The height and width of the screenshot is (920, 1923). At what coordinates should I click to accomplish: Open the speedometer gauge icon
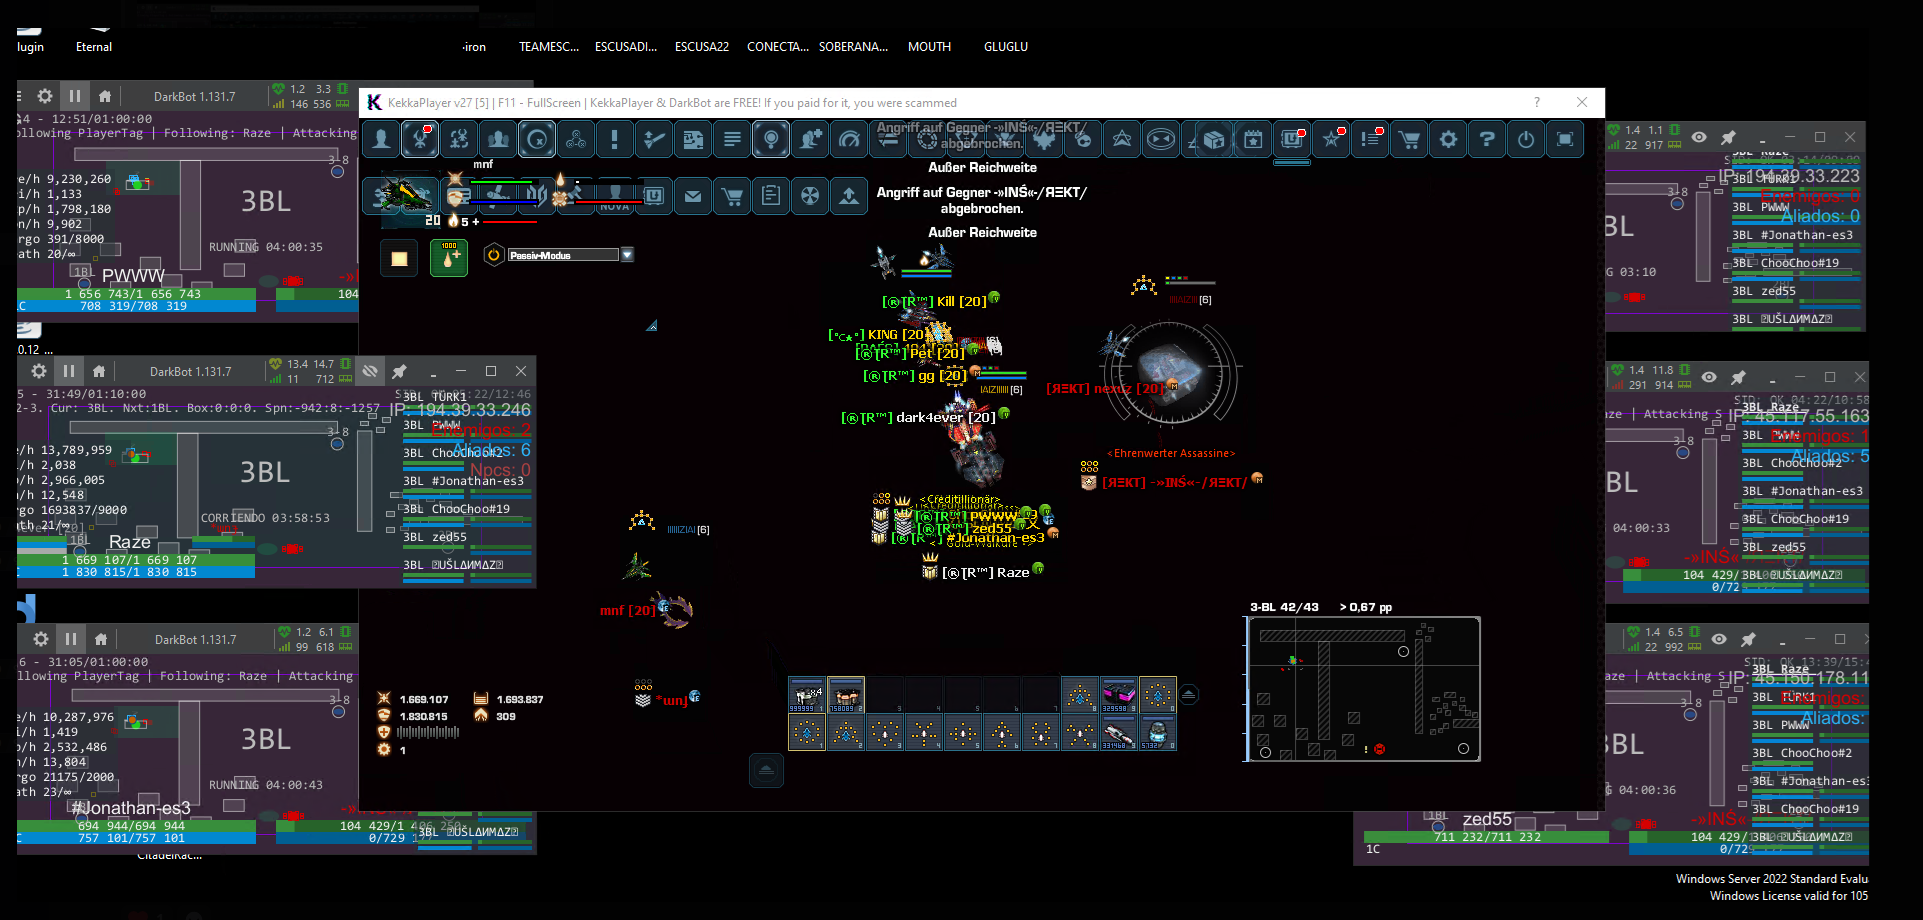click(x=849, y=140)
